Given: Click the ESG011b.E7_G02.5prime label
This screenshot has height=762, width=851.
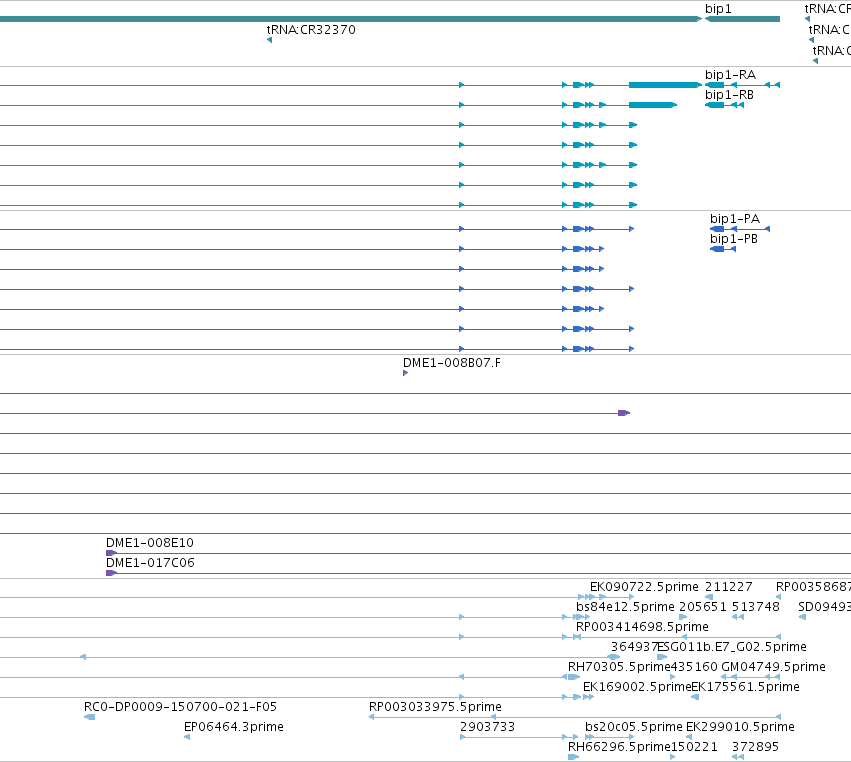Looking at the screenshot, I should pos(732,646).
